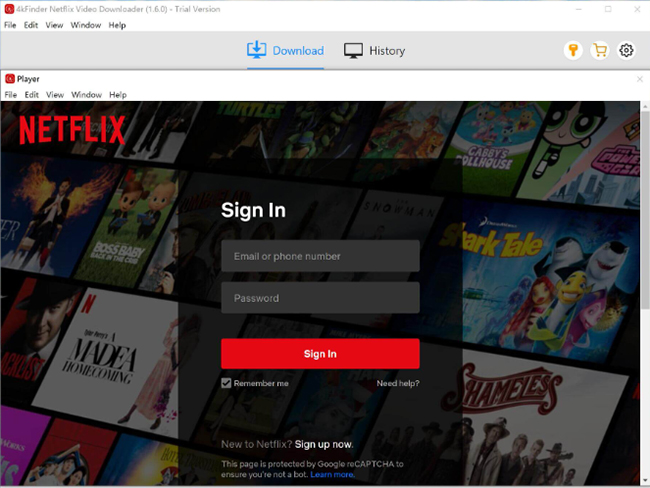Viewport: 650px width, 488px height.
Task: Open View menu in Player window
Action: [x=55, y=95]
